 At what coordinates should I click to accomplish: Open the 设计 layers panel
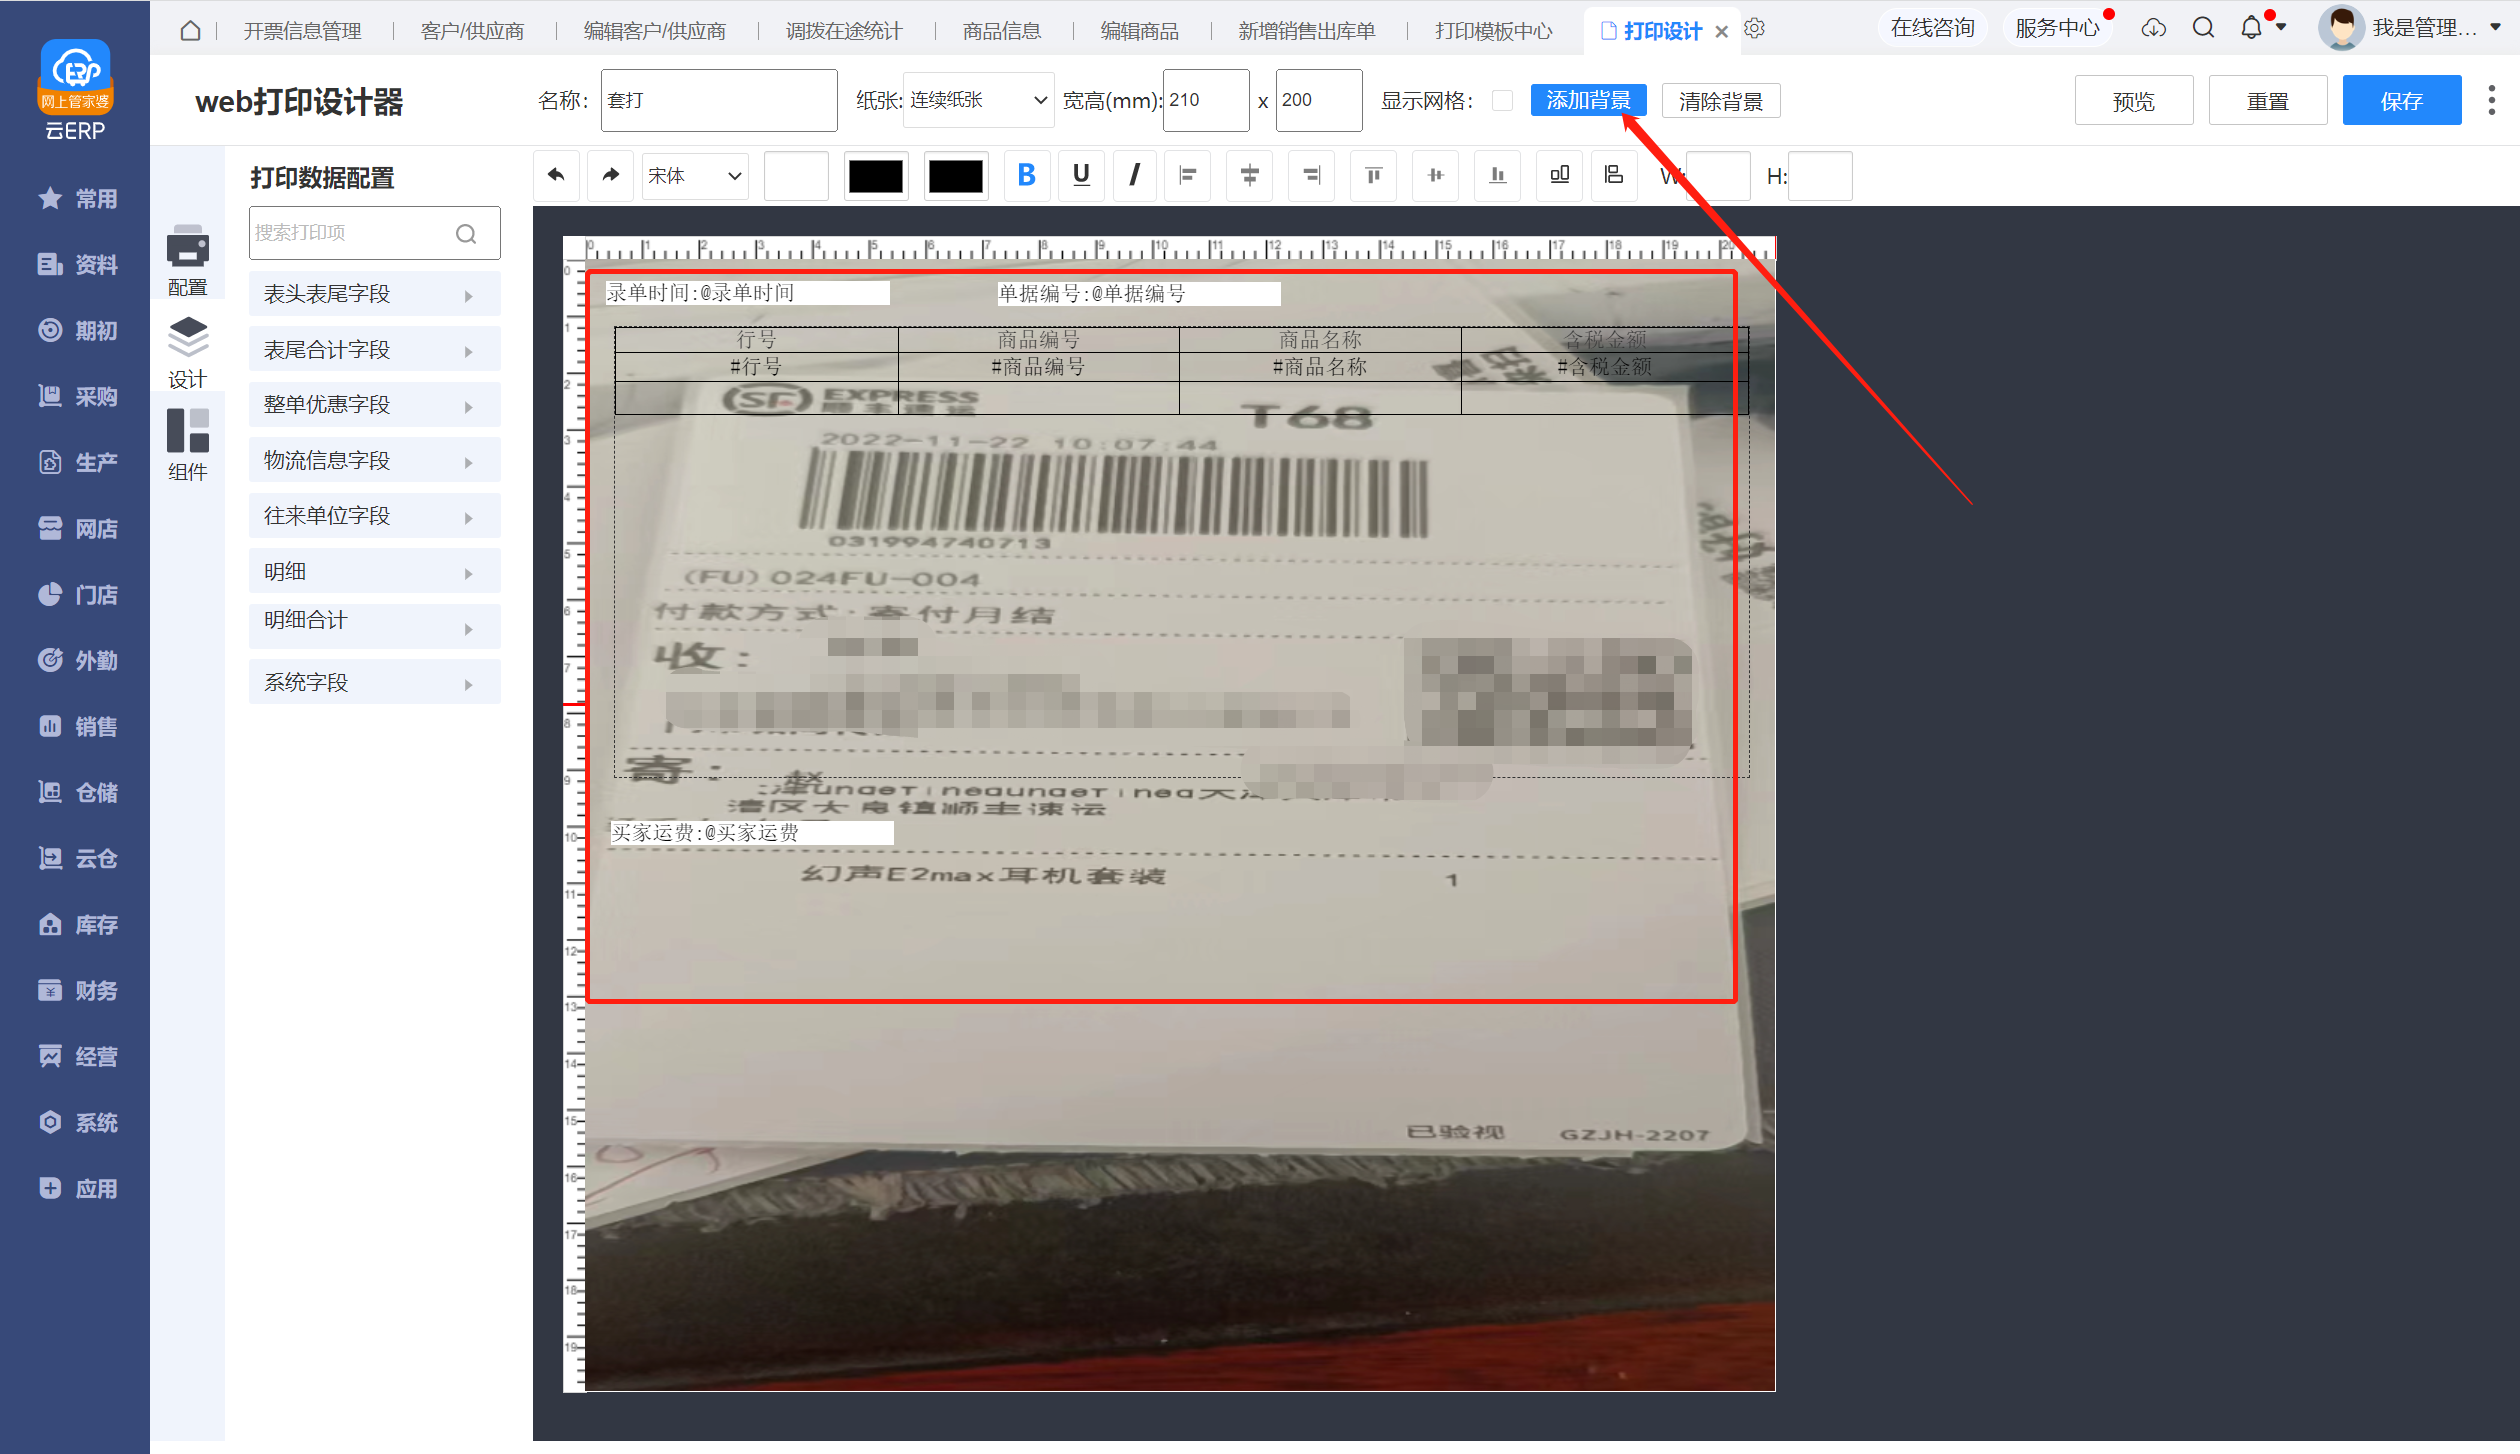tap(188, 352)
